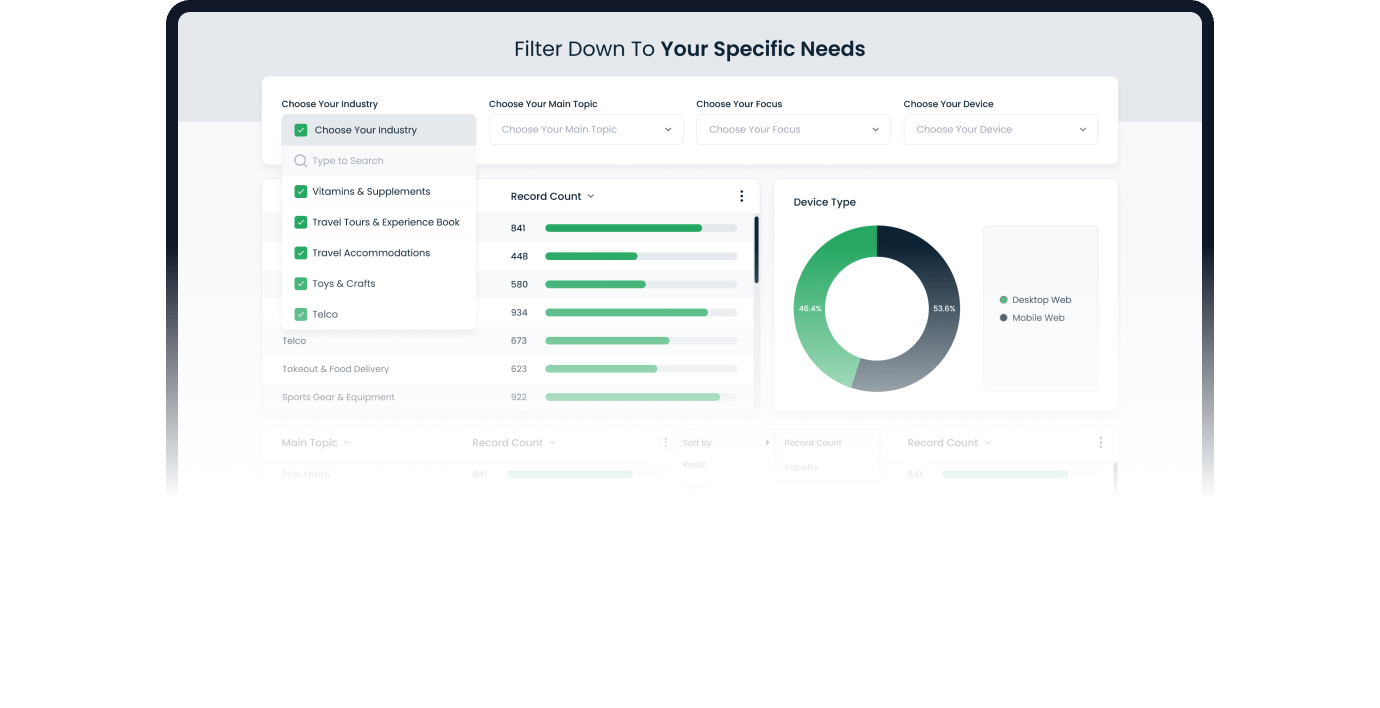This screenshot has height=708, width=1380.
Task: Uncheck the Vitamins & Supplements checkbox
Action: (x=300, y=191)
